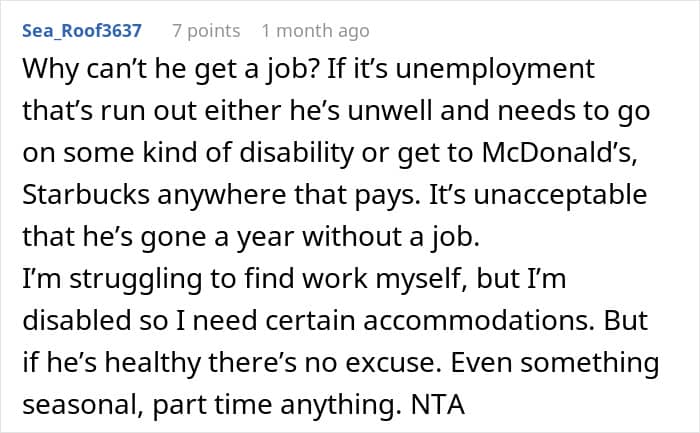Click the word unacceptable in the comment
This screenshot has width=700, height=433.
tap(560, 196)
